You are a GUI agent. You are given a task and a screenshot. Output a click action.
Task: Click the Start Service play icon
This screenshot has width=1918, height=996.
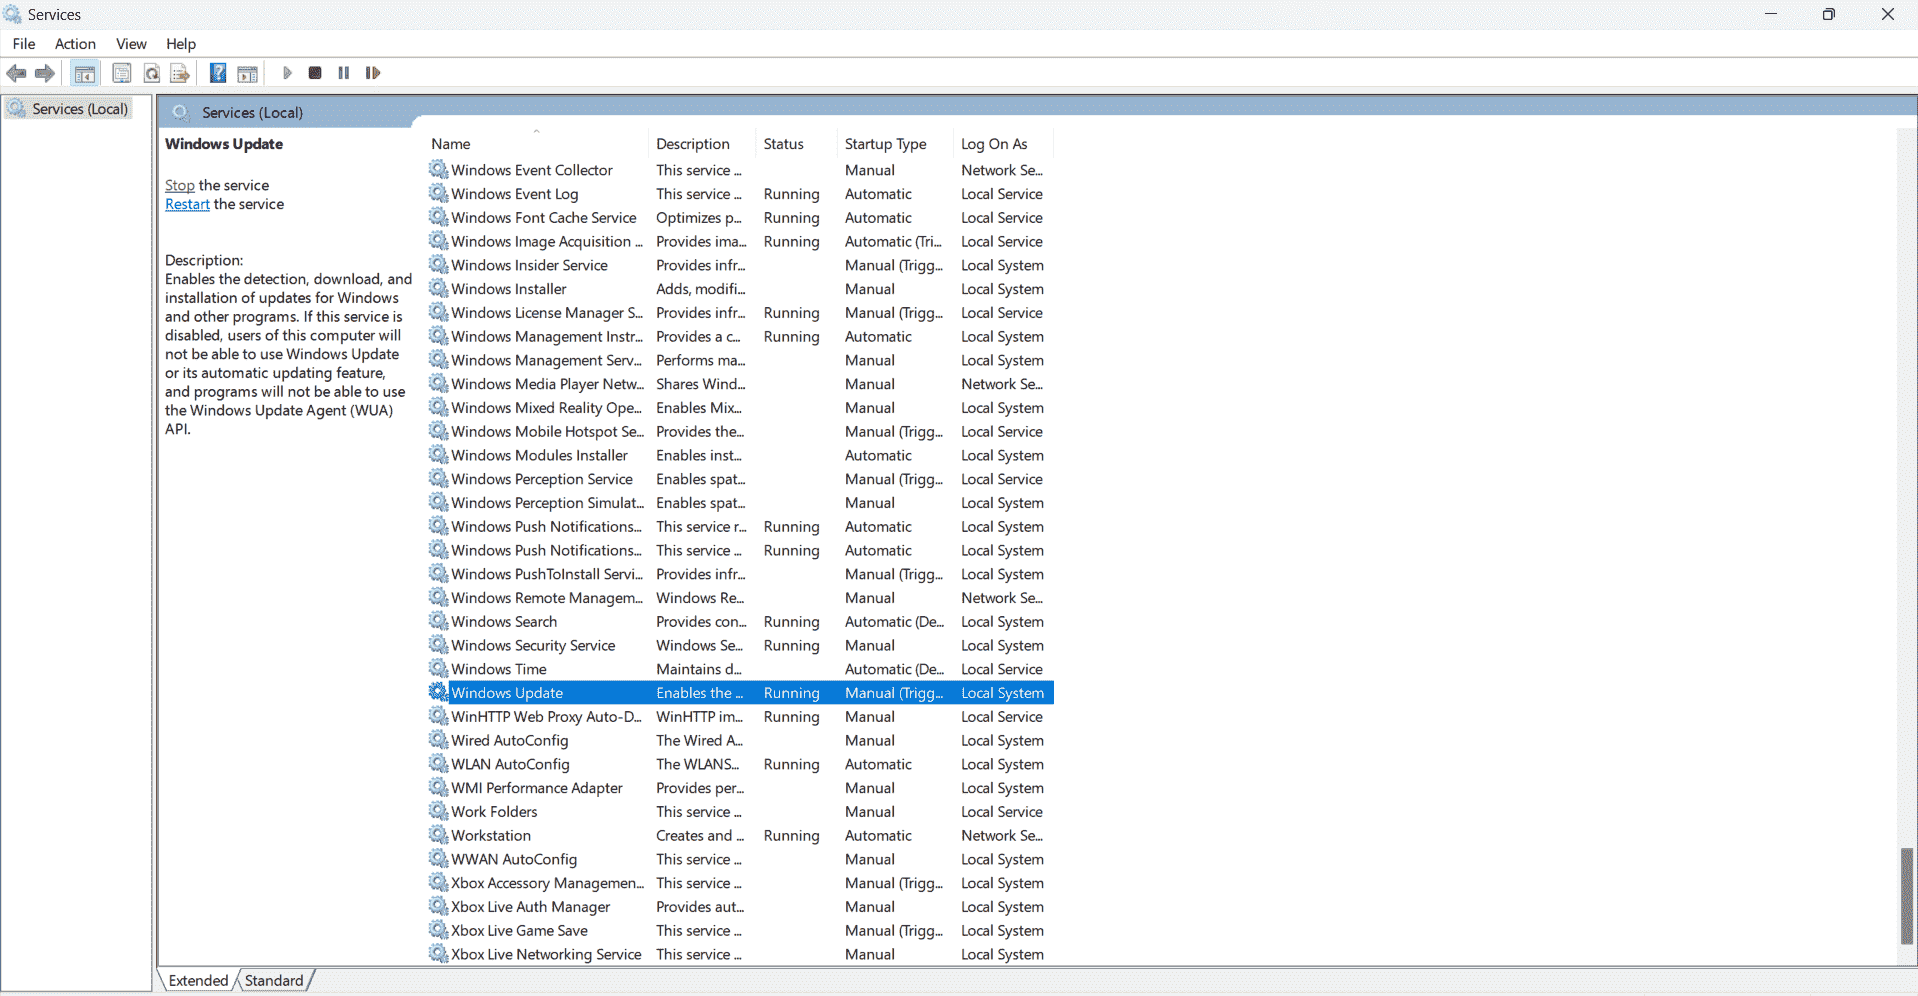pyautogui.click(x=287, y=73)
